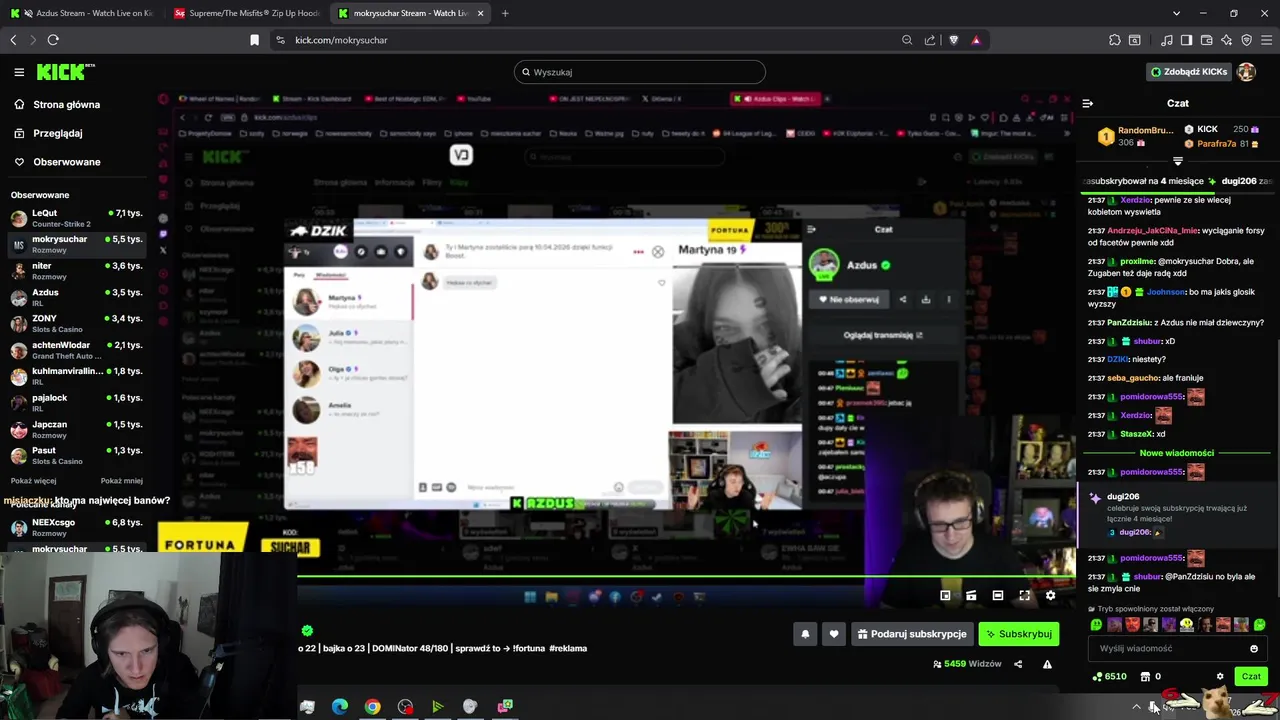This screenshot has width=1280, height=720.
Task: Open chat settings gear icon
Action: 1220,677
